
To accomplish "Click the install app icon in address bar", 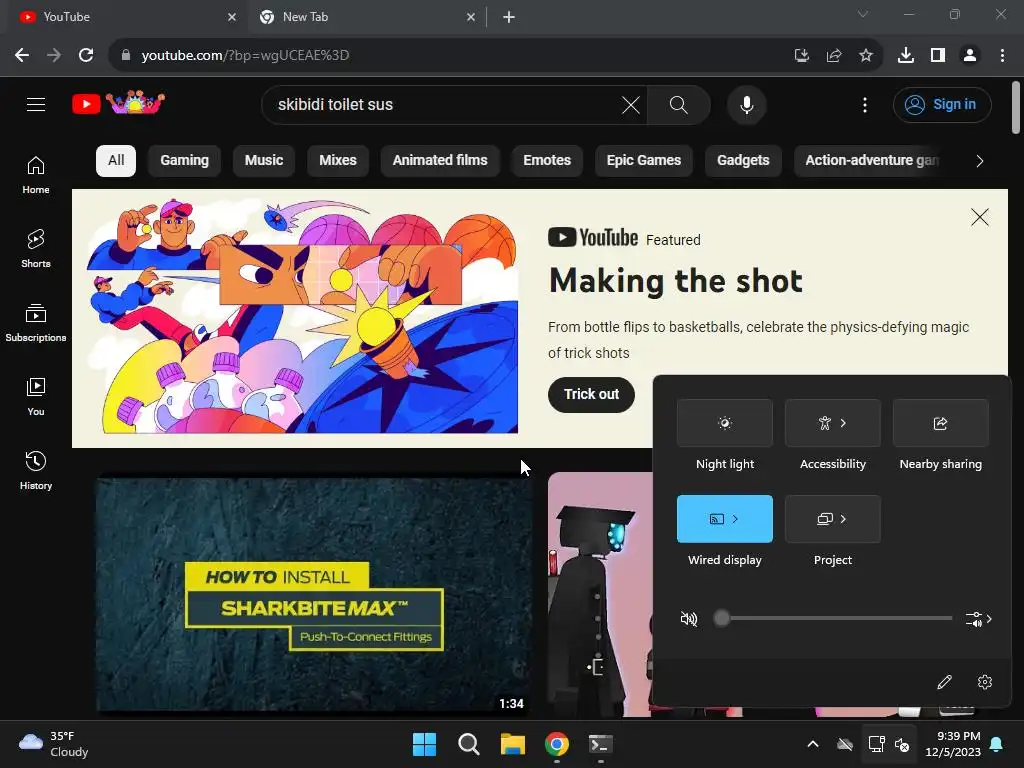I will 801,56.
